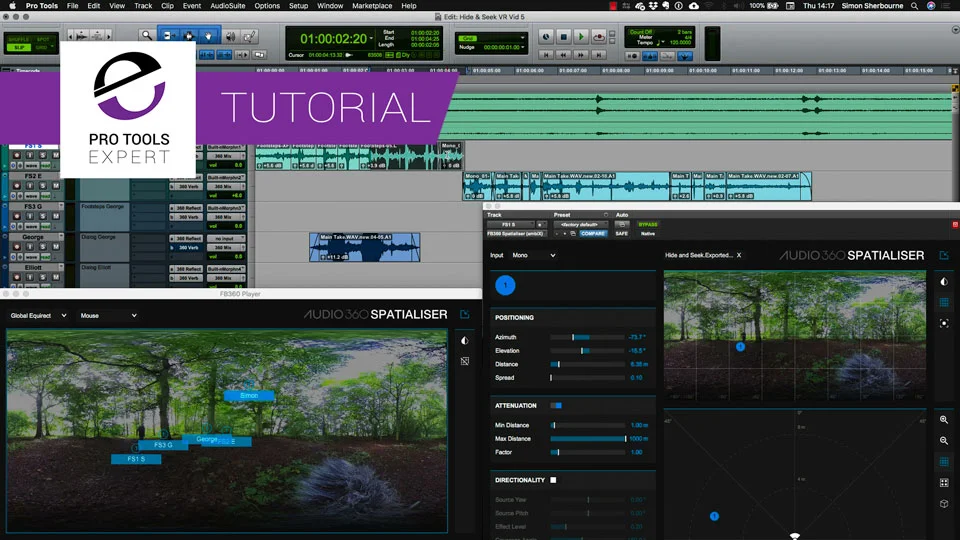960x540 pixels.
Task: Click the Record transport button
Action: click(x=599, y=37)
